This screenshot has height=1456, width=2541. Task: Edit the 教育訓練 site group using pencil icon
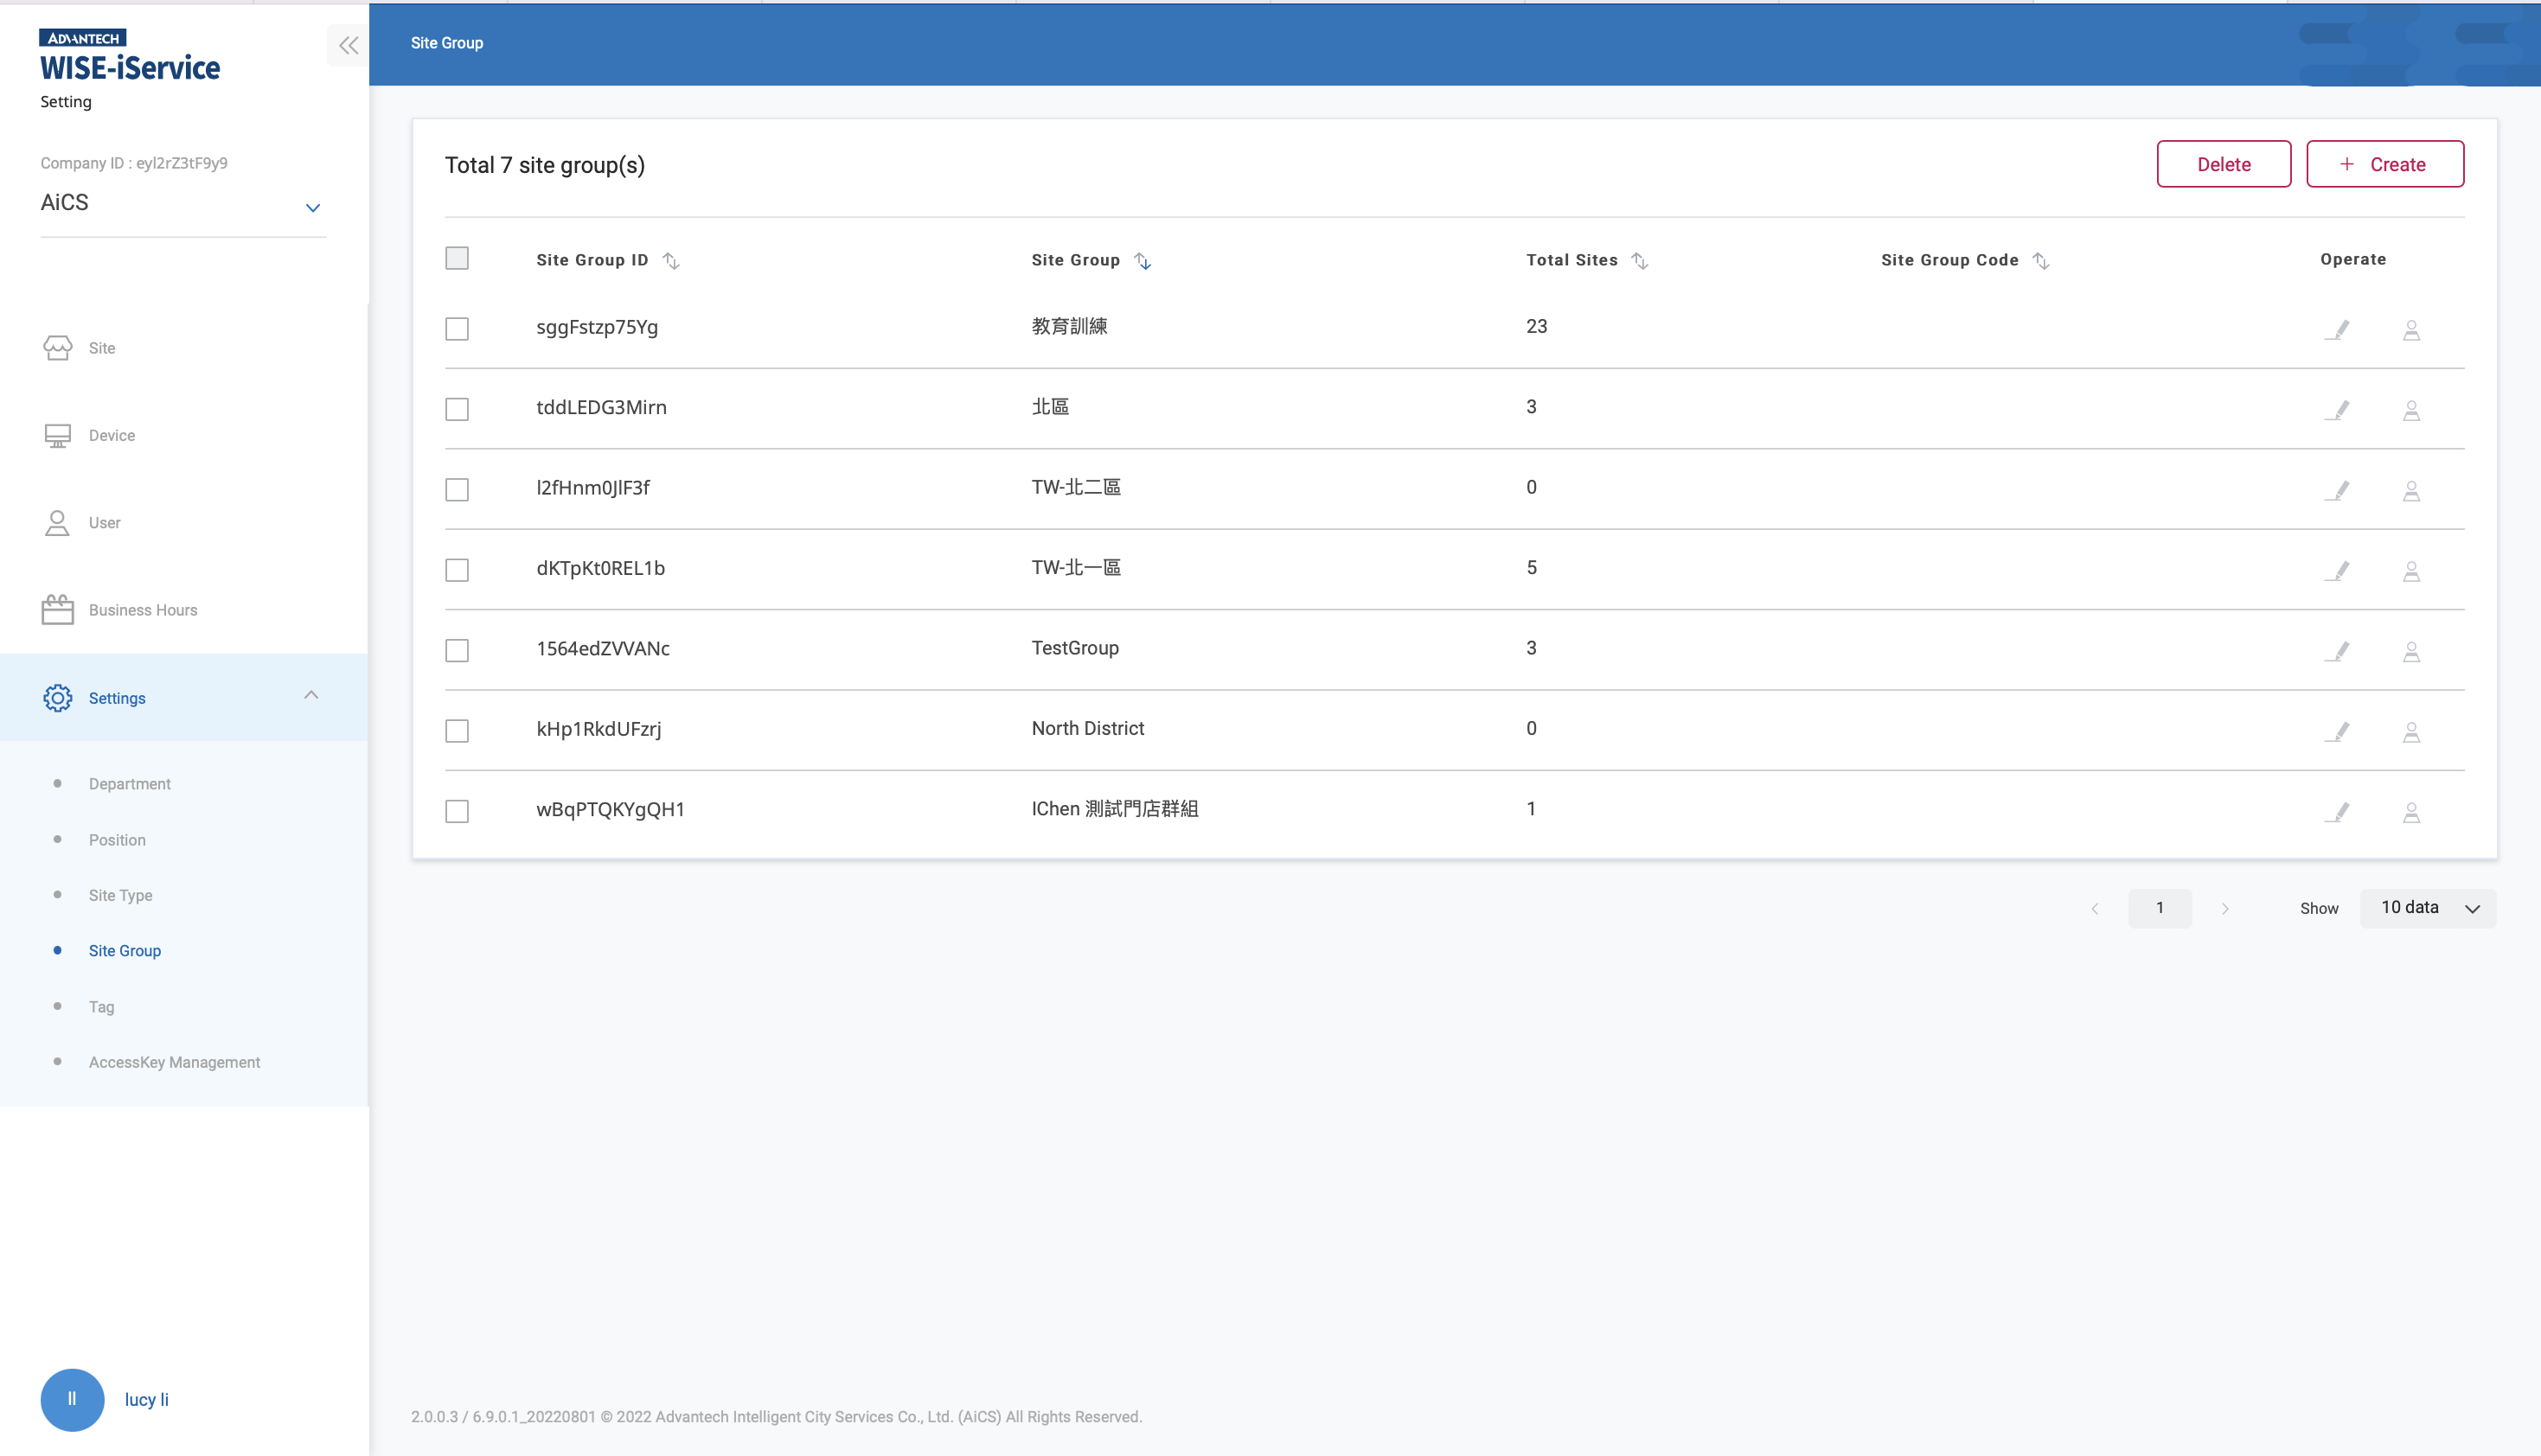tap(2339, 329)
